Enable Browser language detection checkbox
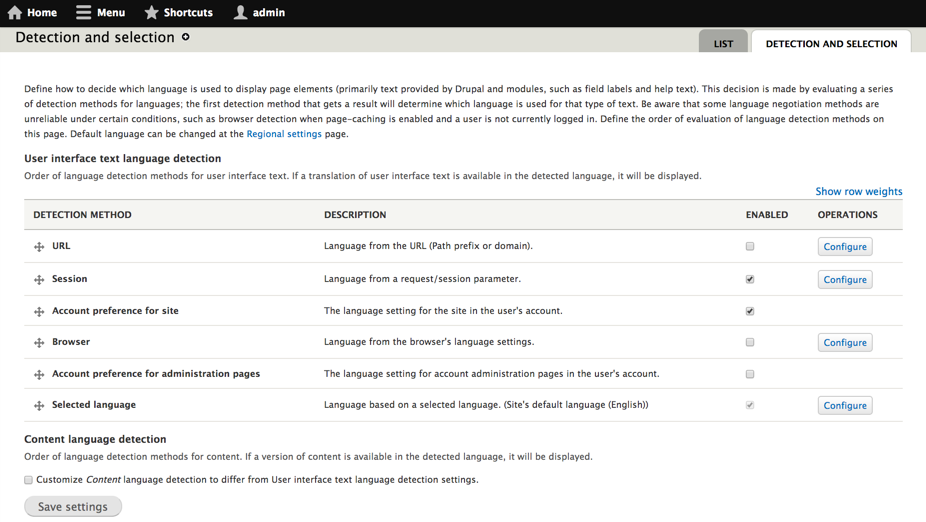 pyautogui.click(x=750, y=342)
